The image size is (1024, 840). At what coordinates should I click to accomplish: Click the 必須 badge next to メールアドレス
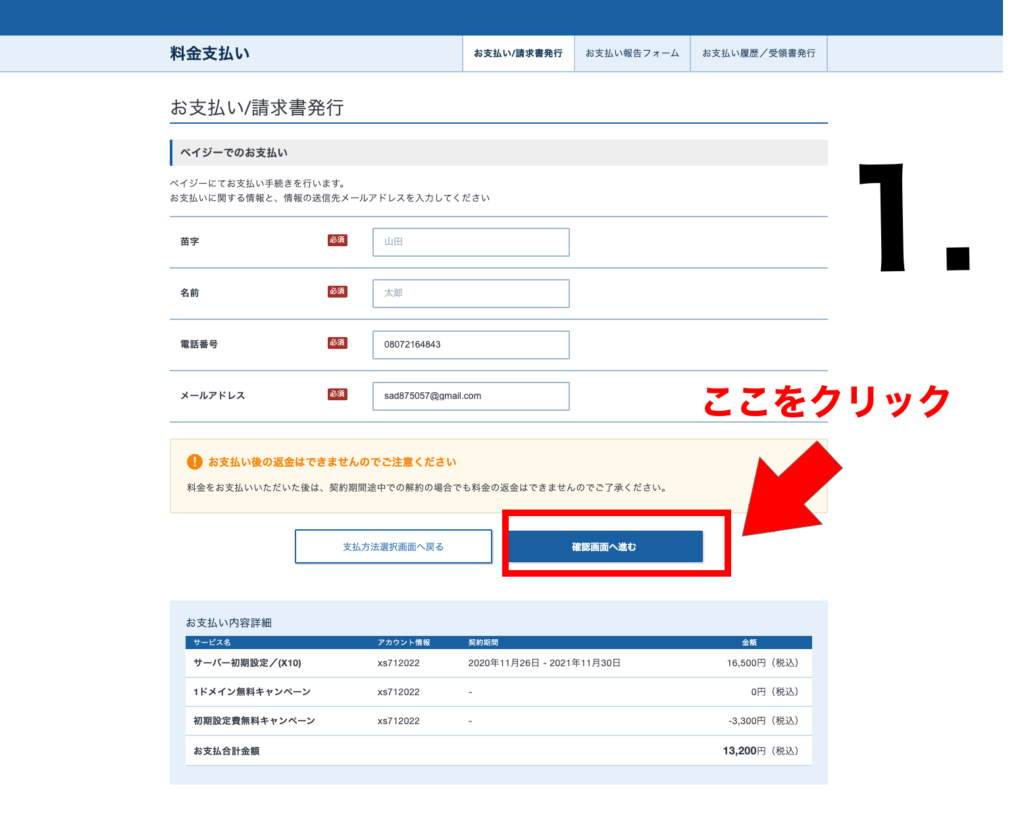coord(336,395)
